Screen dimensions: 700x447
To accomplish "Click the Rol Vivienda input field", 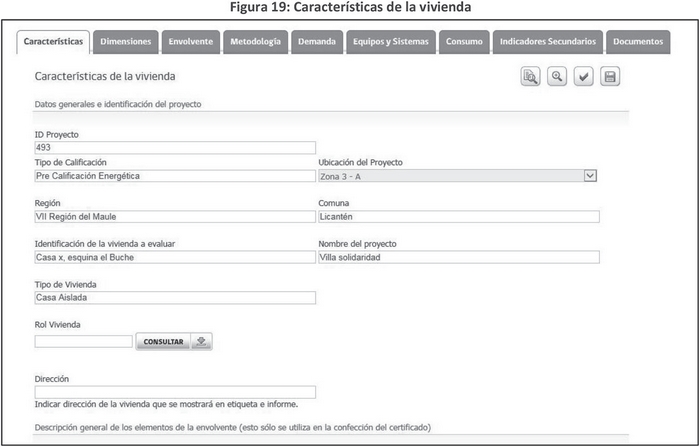I will coord(83,342).
